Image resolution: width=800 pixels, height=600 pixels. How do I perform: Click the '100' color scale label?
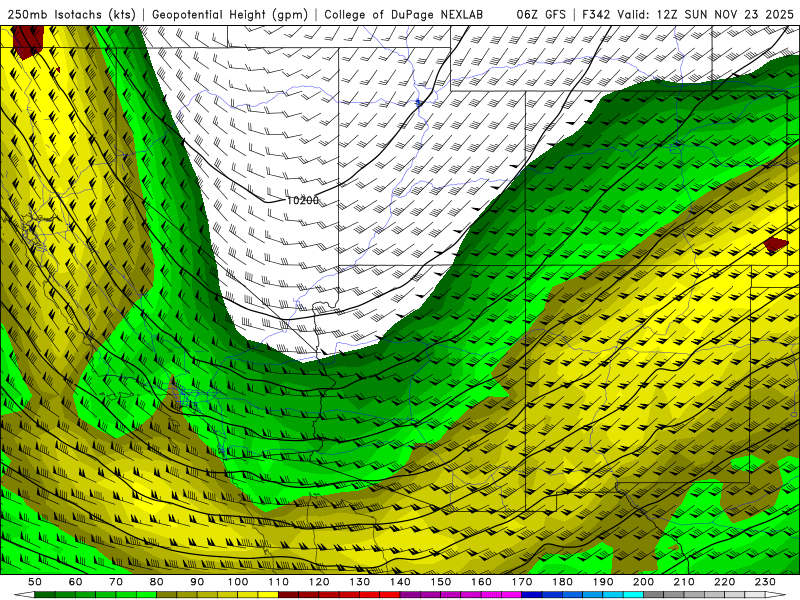pyautogui.click(x=238, y=582)
